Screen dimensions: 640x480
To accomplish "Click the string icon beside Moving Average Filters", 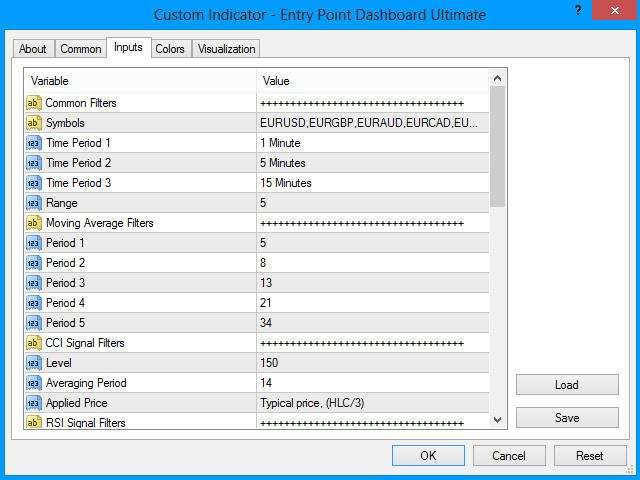I will [x=34, y=223].
